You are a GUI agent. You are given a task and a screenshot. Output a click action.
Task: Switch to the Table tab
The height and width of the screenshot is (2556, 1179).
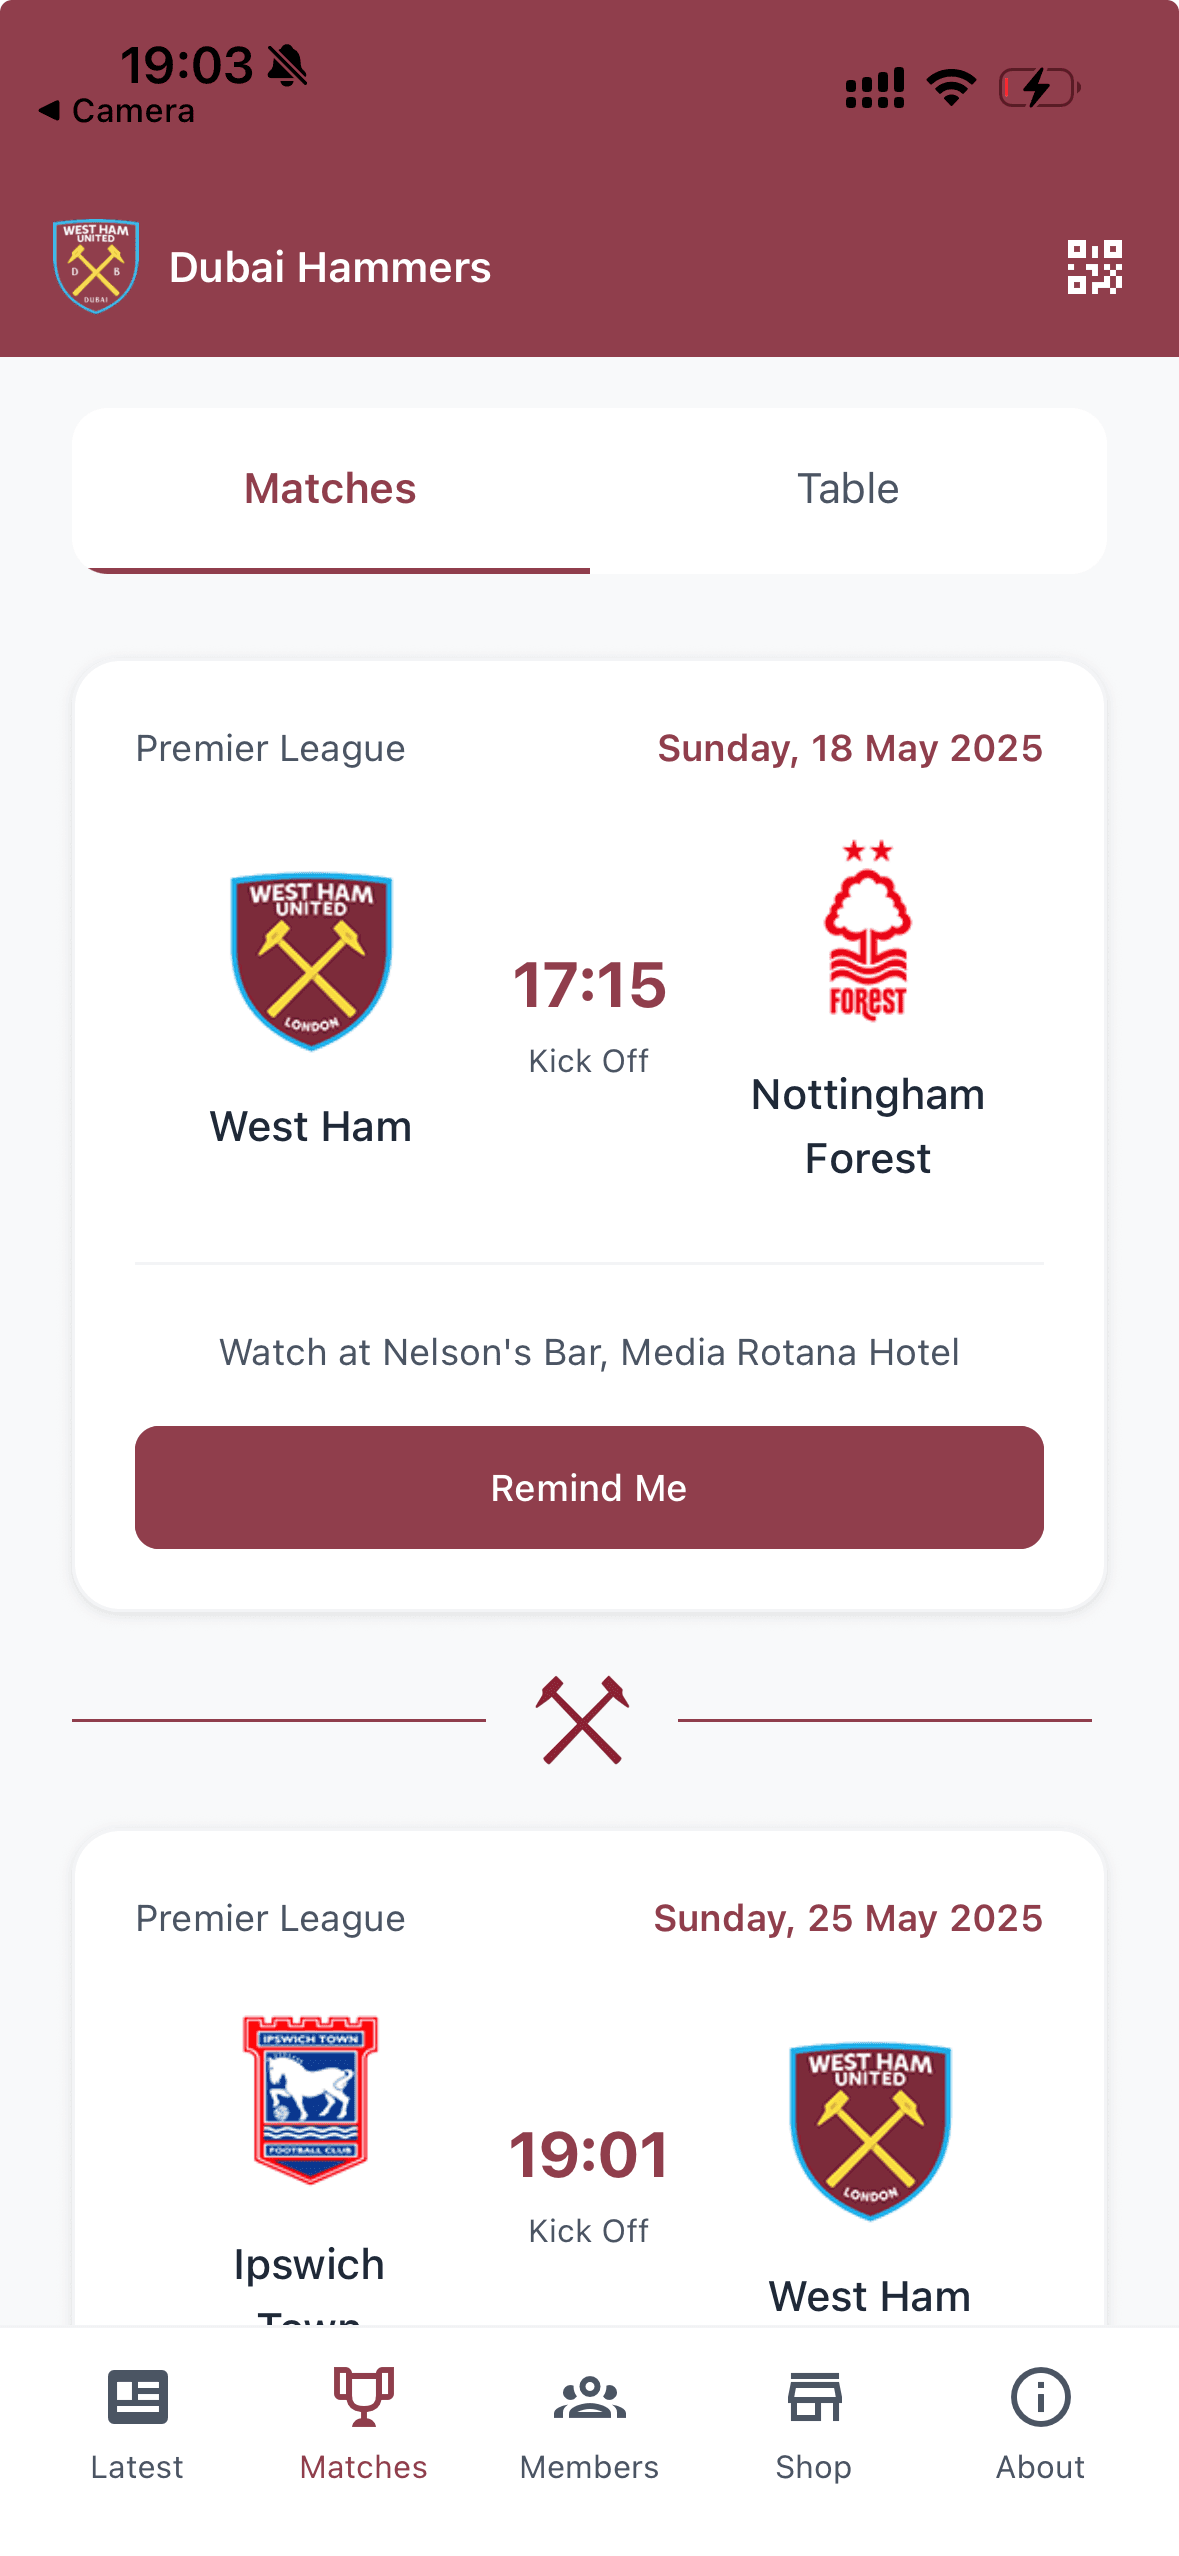[x=848, y=488]
